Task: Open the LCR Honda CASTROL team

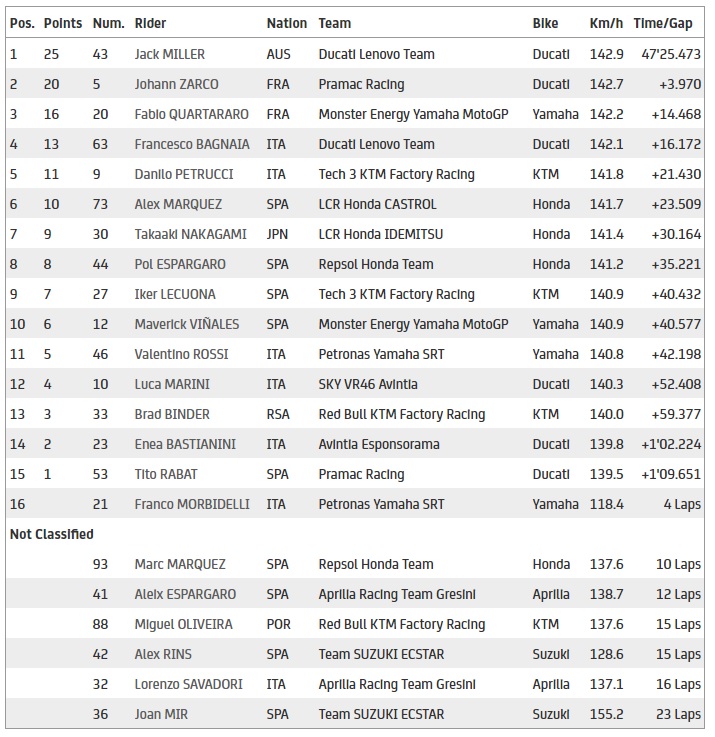Action: 378,204
